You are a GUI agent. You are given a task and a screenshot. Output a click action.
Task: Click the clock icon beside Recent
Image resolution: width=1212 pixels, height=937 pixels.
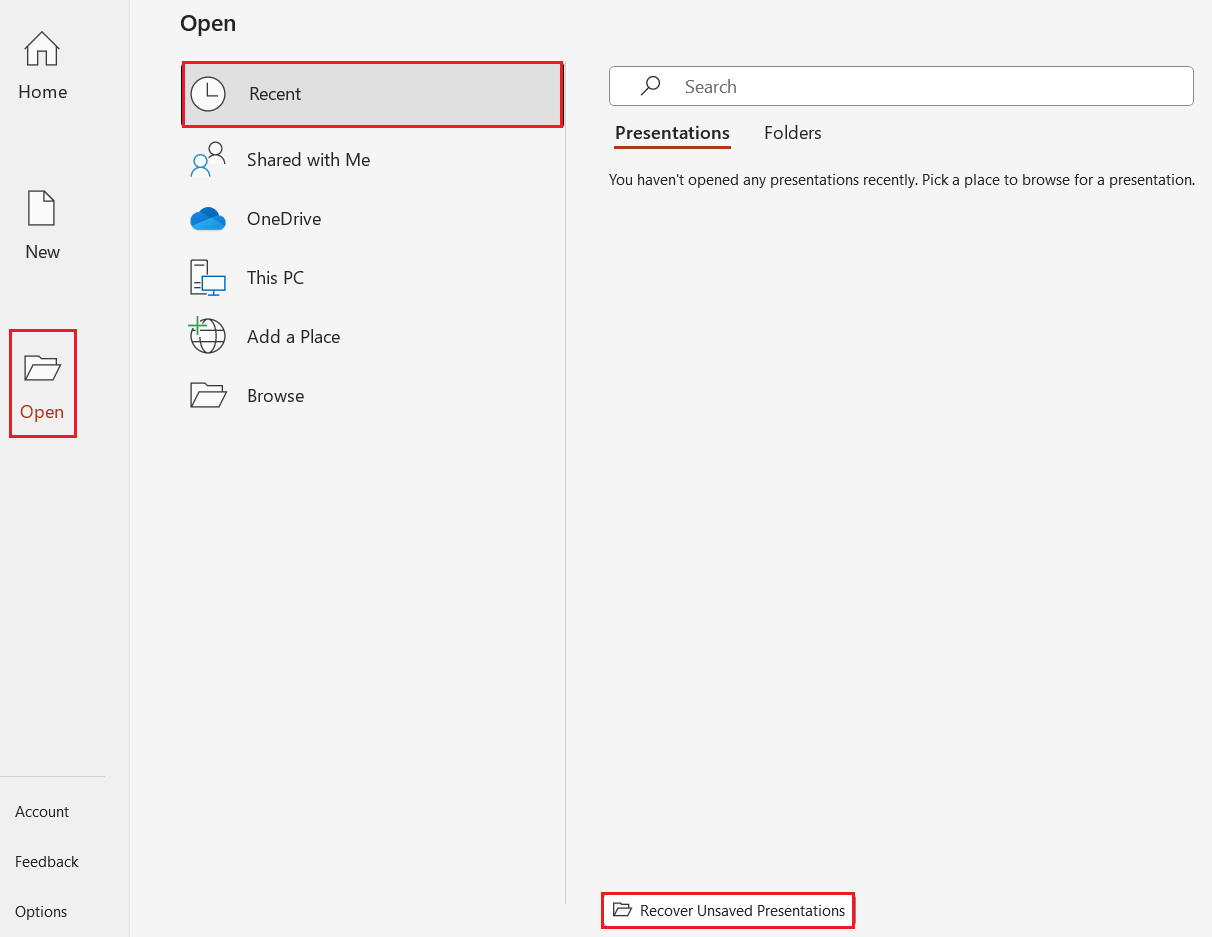pos(208,94)
